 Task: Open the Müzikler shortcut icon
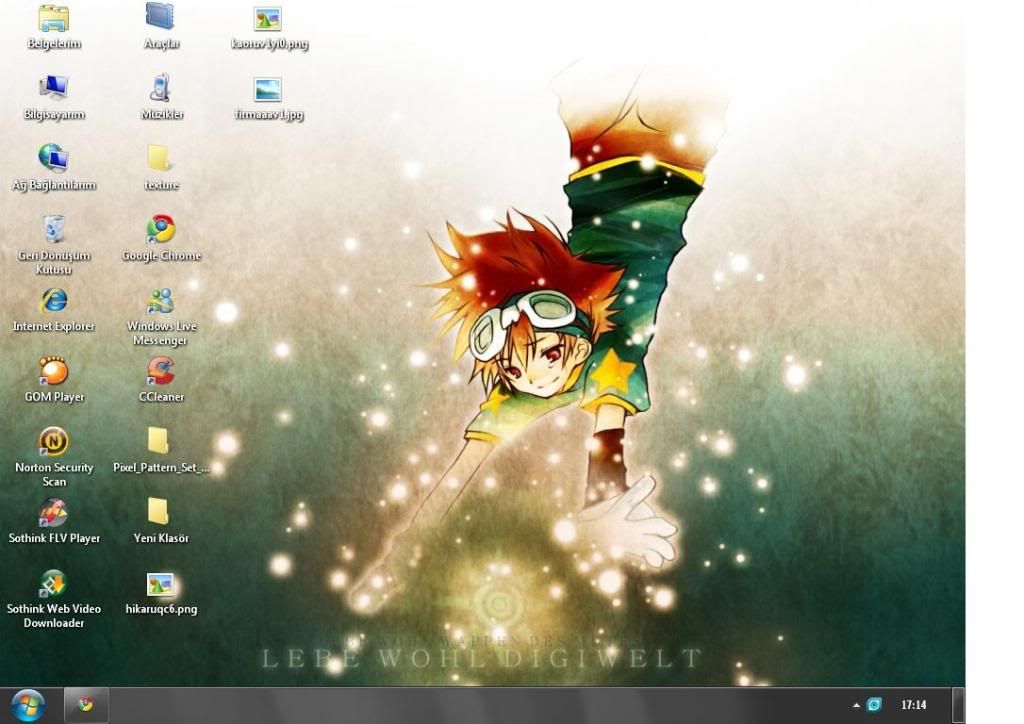(160, 88)
